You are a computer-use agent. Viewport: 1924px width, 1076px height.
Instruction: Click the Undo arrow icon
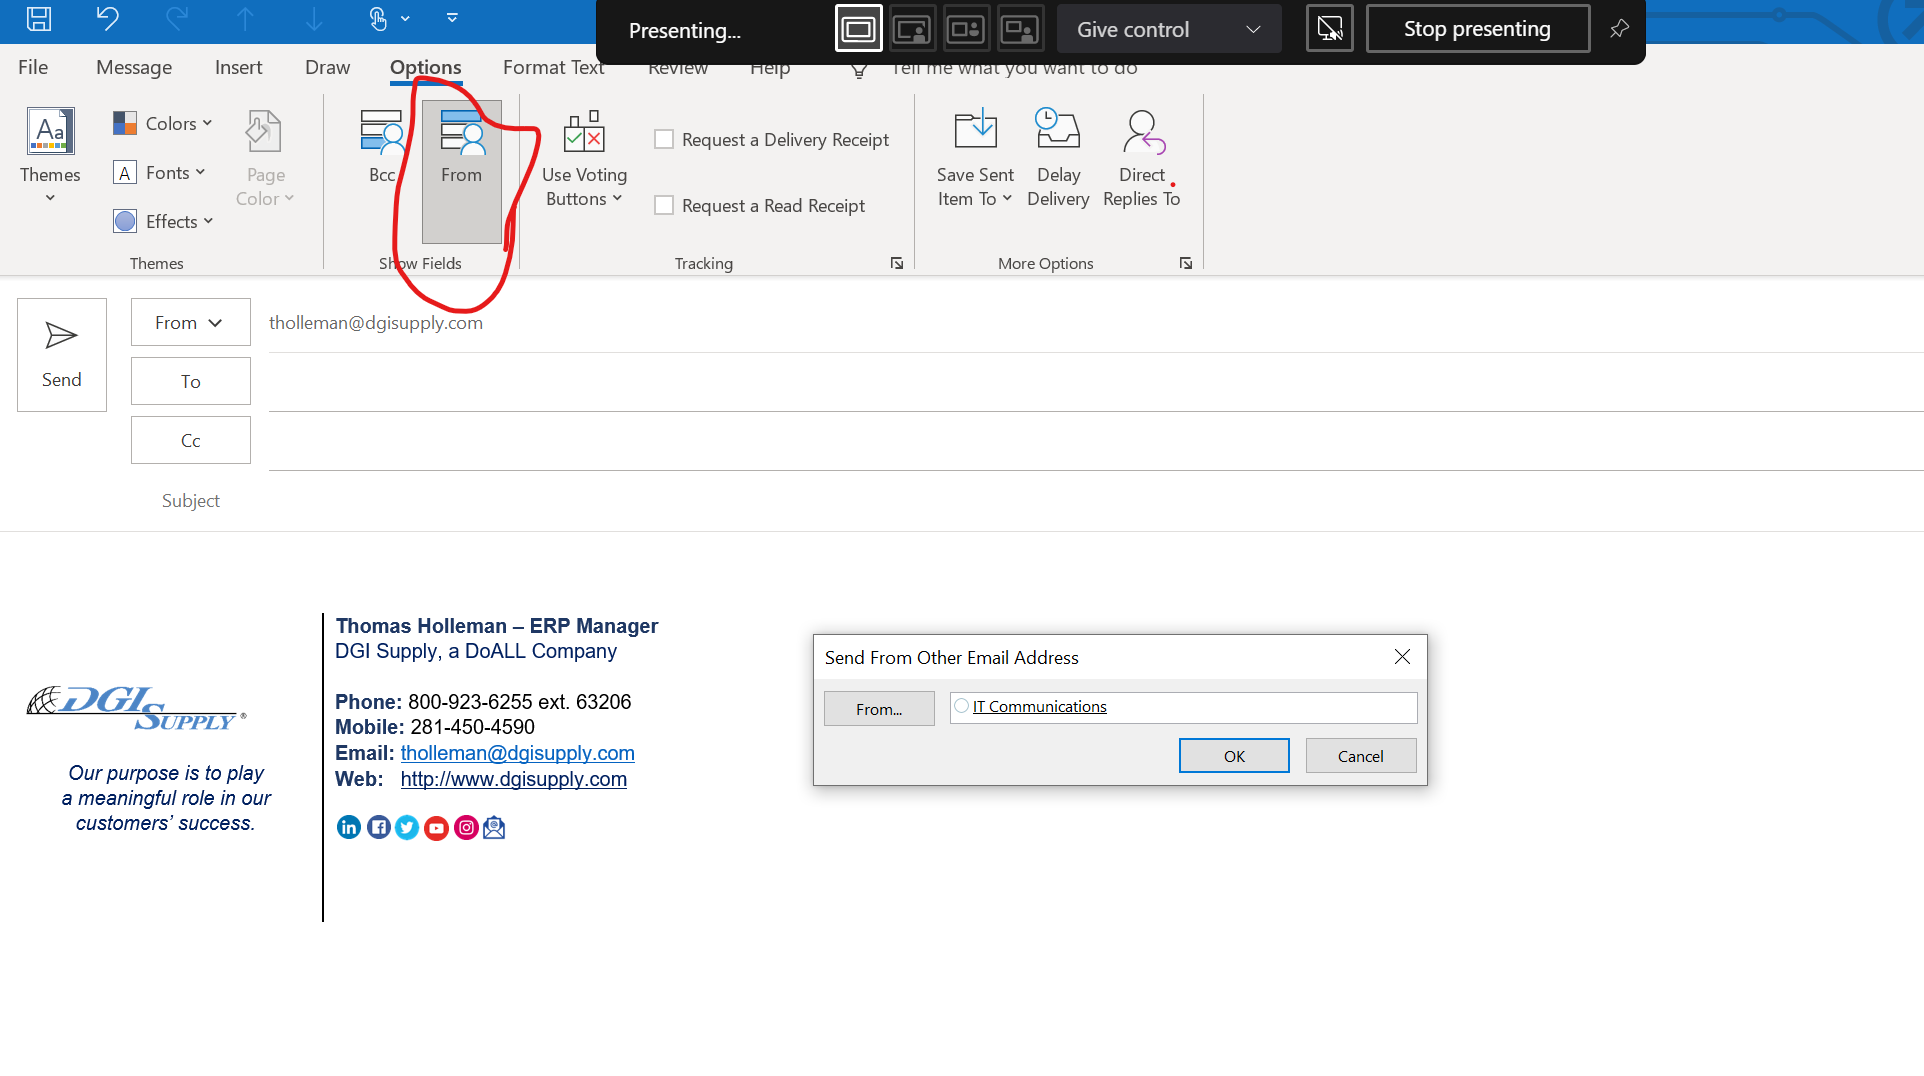pyautogui.click(x=107, y=19)
